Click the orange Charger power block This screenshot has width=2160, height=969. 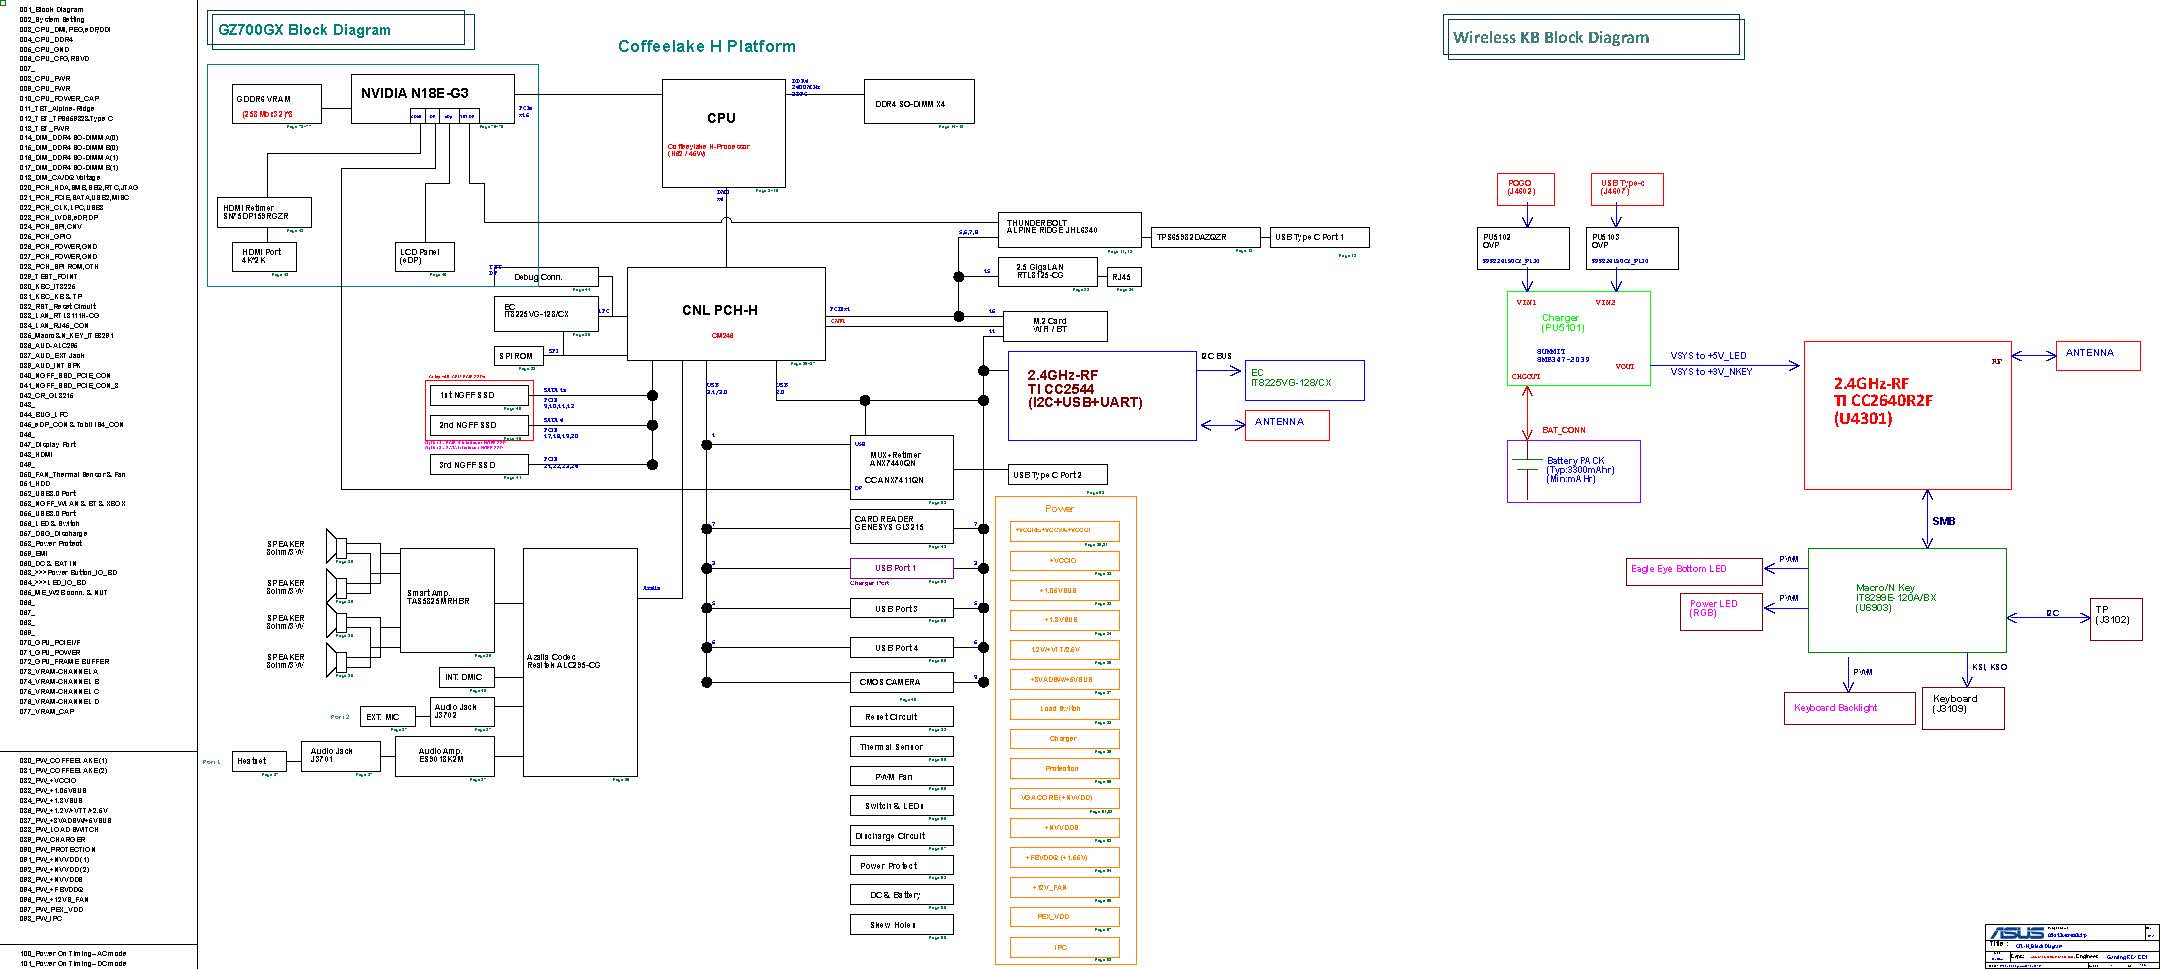click(x=1063, y=739)
